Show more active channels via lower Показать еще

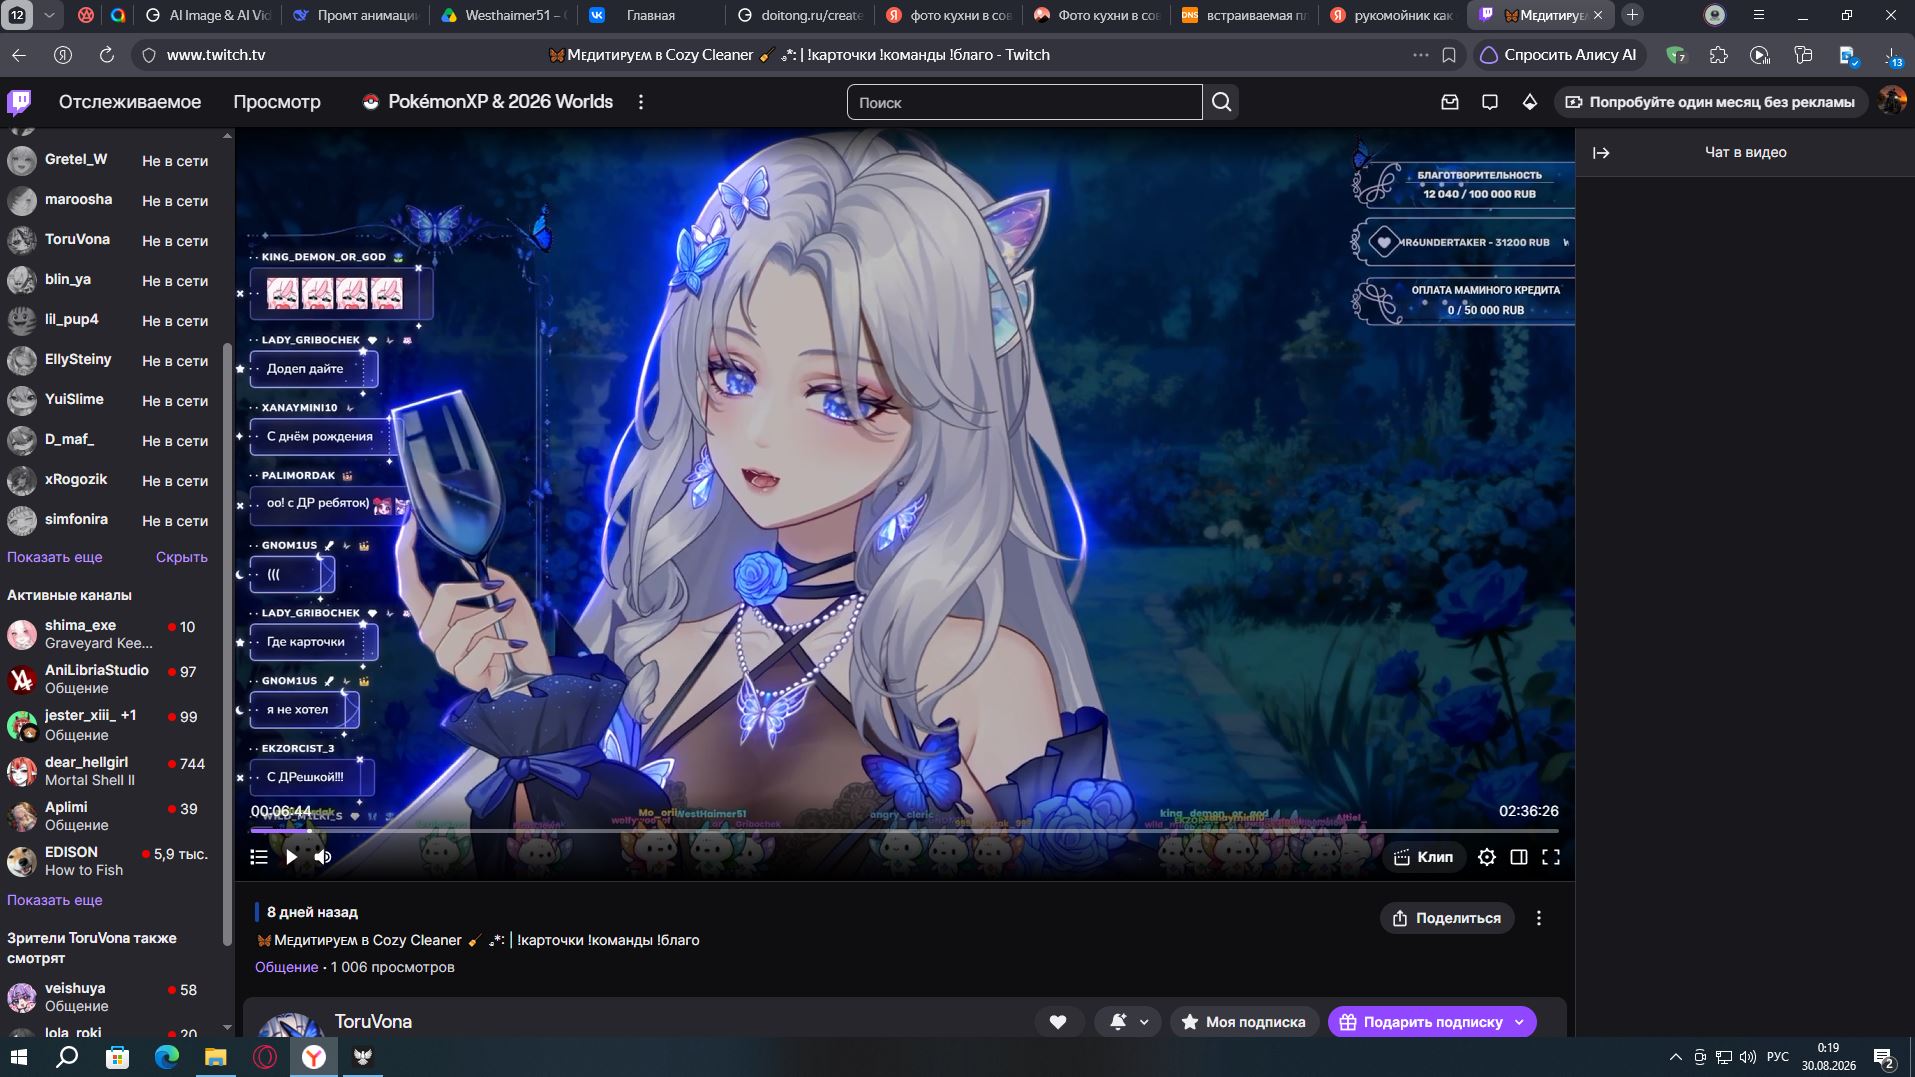coord(55,900)
